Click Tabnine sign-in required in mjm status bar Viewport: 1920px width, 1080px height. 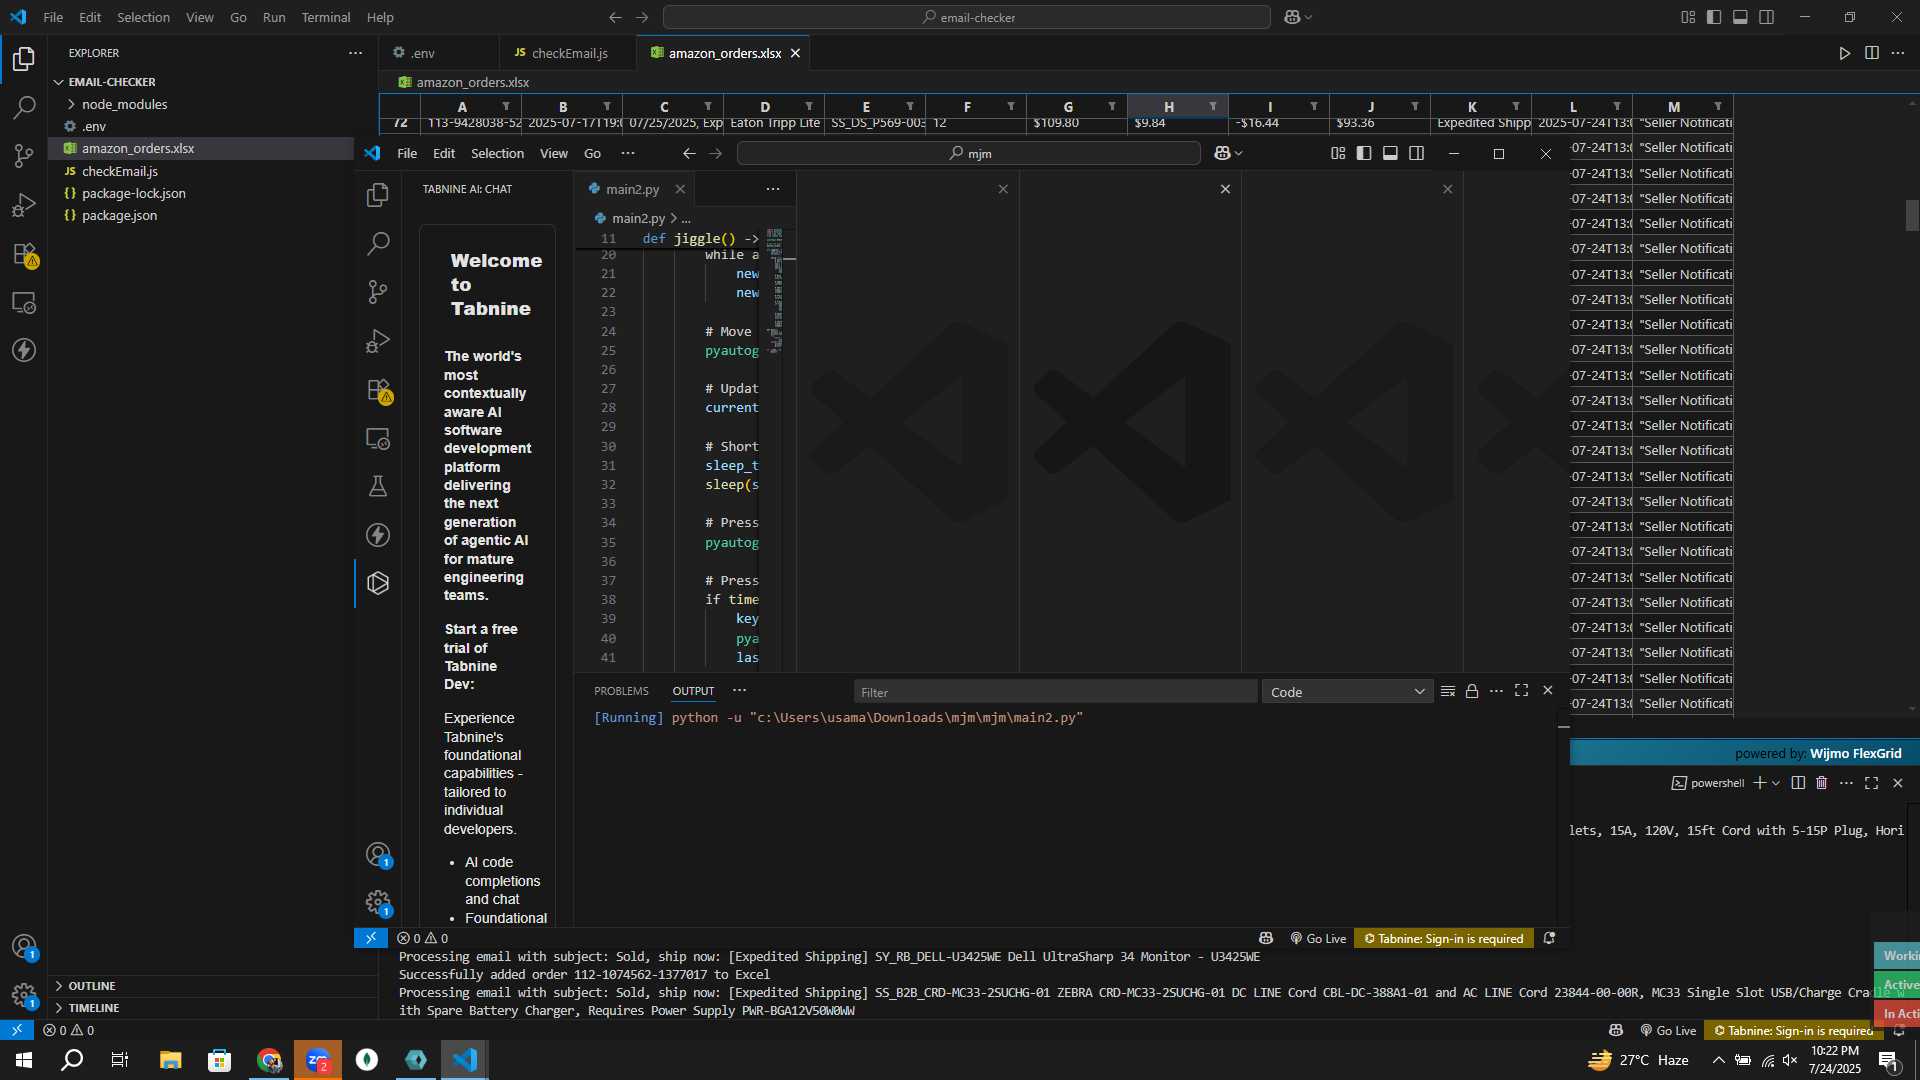point(1443,938)
